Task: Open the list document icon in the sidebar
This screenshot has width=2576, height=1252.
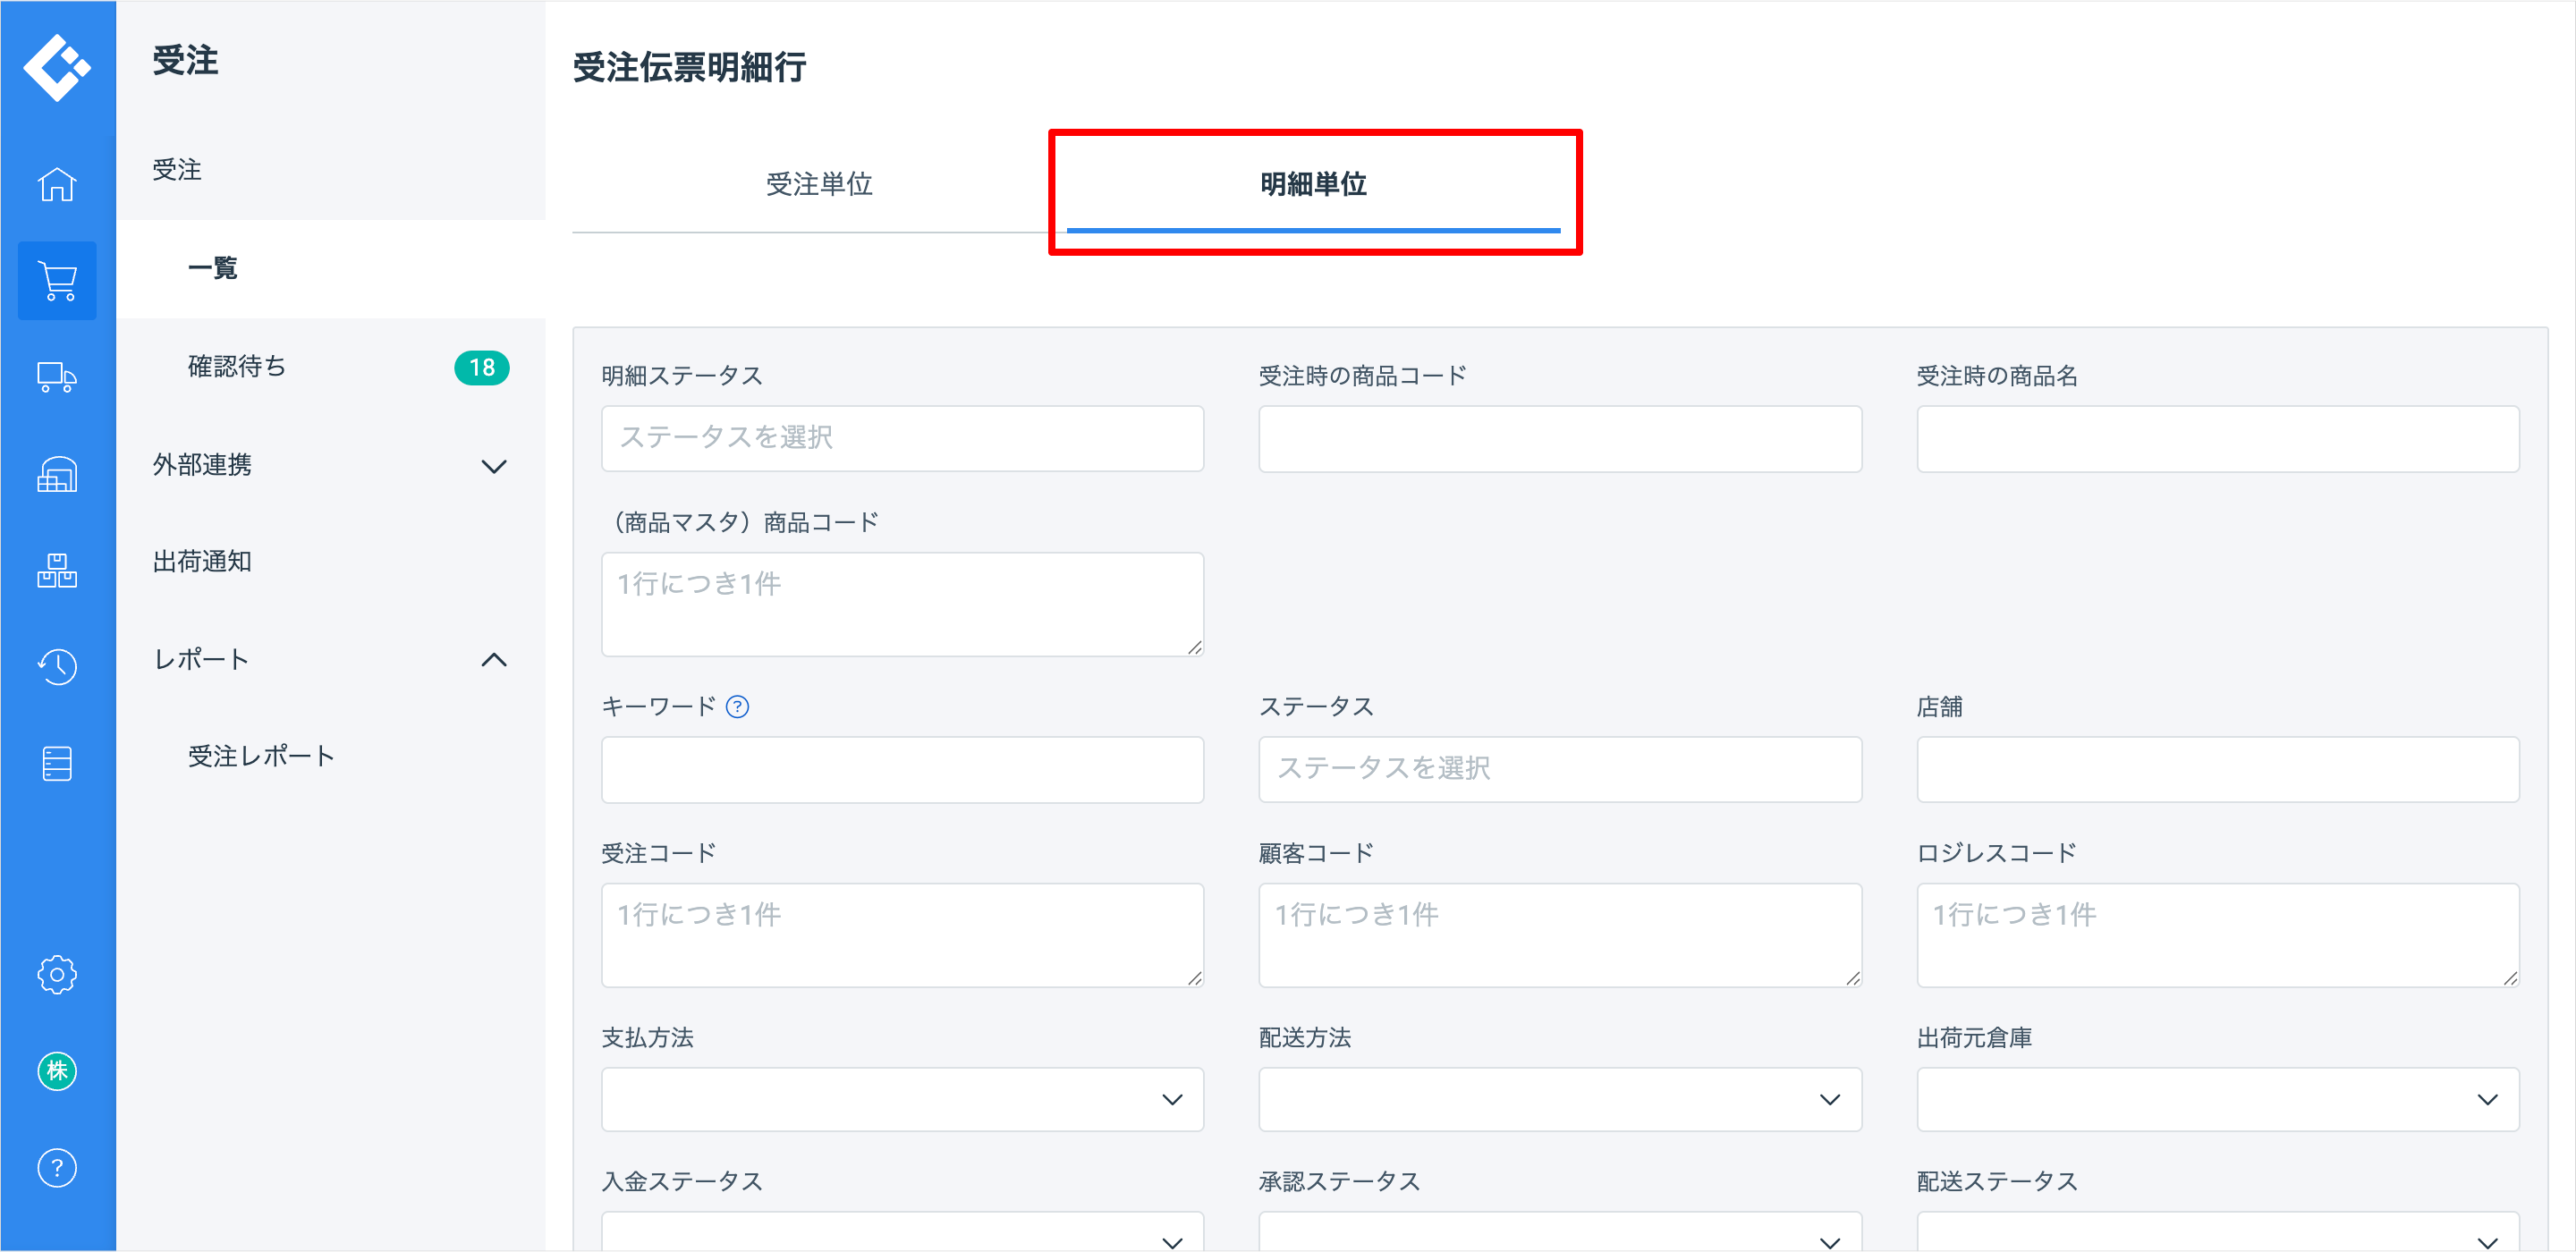Action: (57, 764)
